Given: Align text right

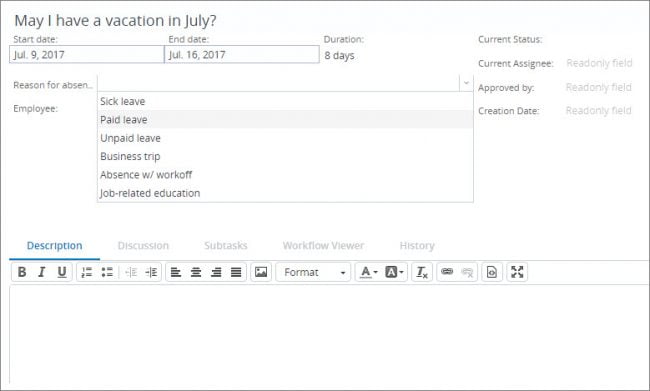Looking at the screenshot, I should tap(216, 272).
